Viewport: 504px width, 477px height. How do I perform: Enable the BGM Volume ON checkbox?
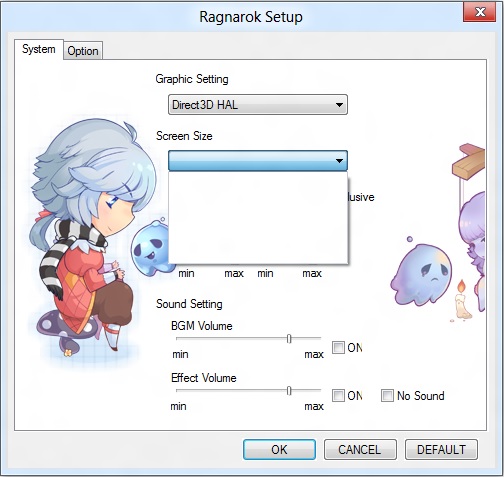(338, 347)
